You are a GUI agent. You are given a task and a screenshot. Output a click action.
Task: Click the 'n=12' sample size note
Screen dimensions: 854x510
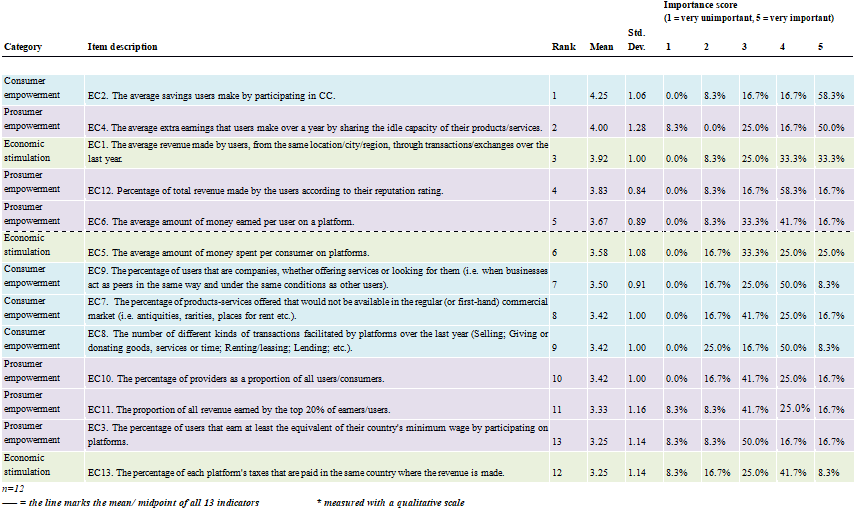12,488
